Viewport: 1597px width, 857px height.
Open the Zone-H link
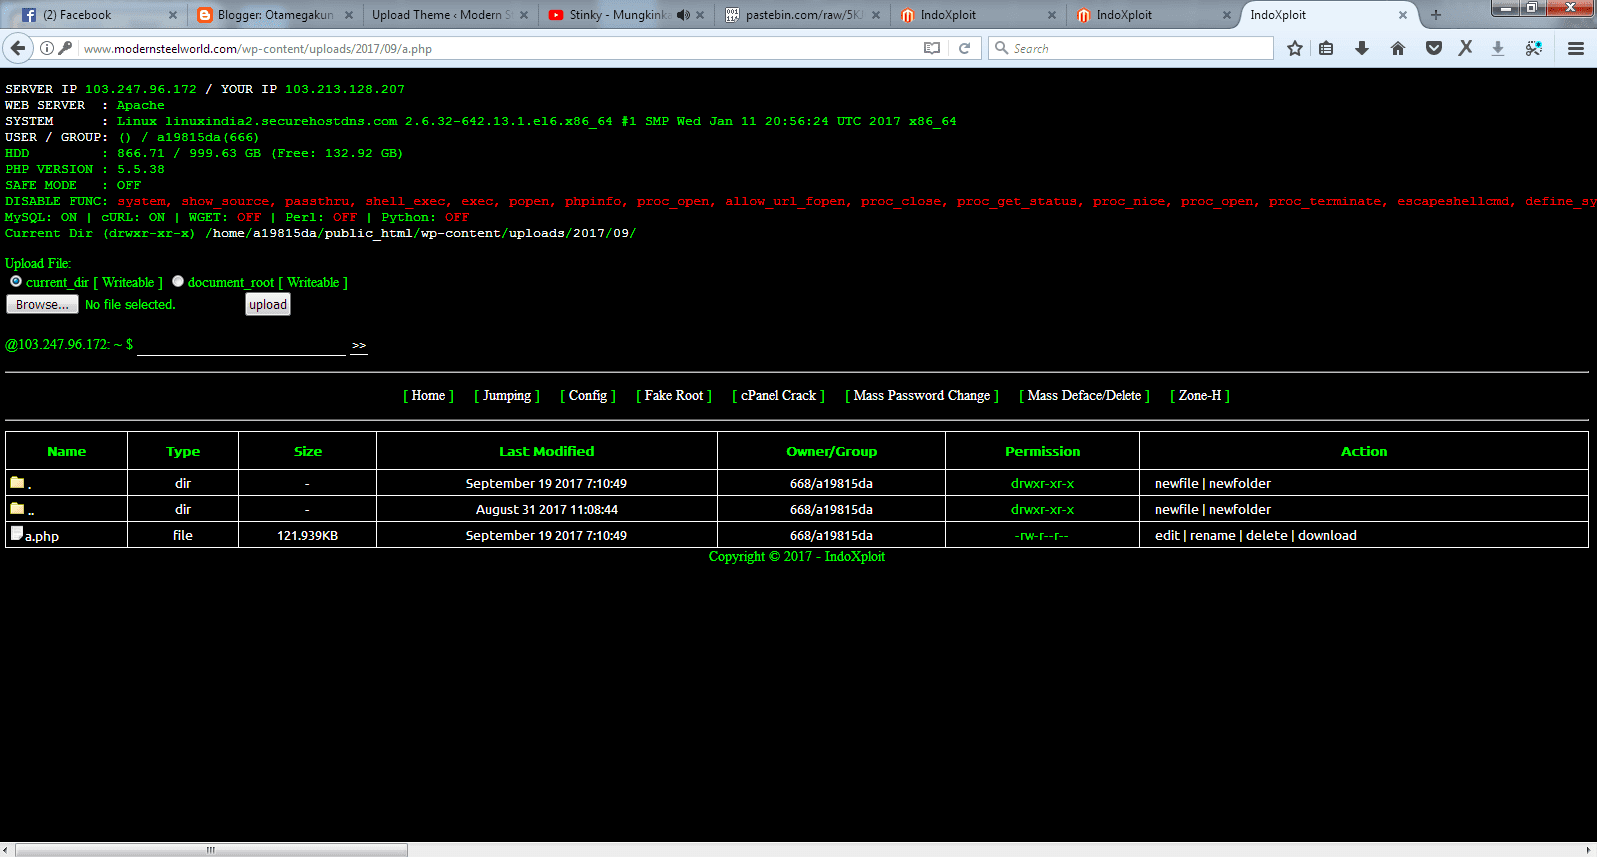click(1200, 395)
